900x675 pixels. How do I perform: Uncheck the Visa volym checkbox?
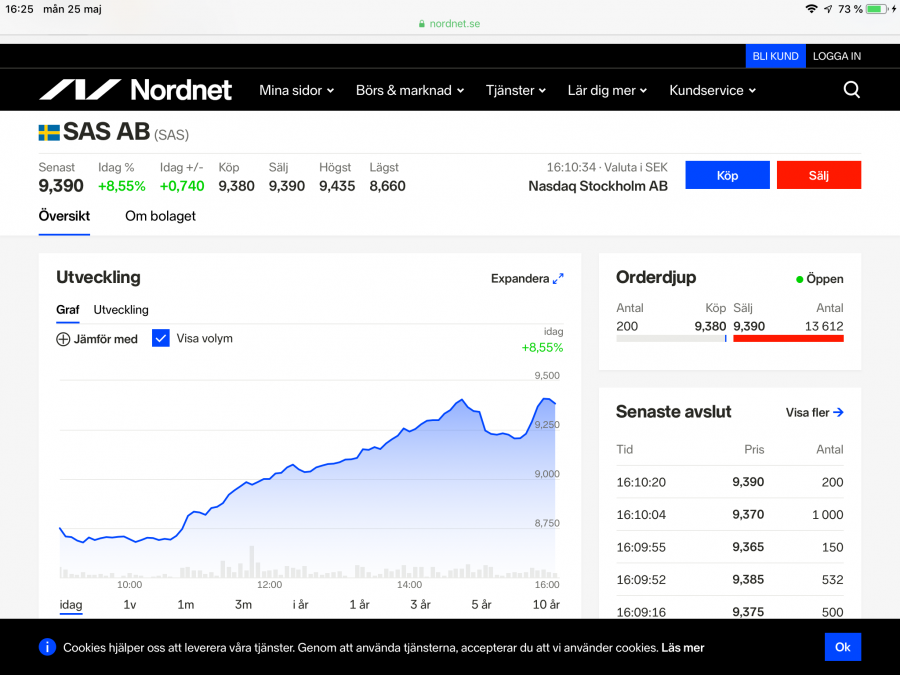(x=161, y=338)
